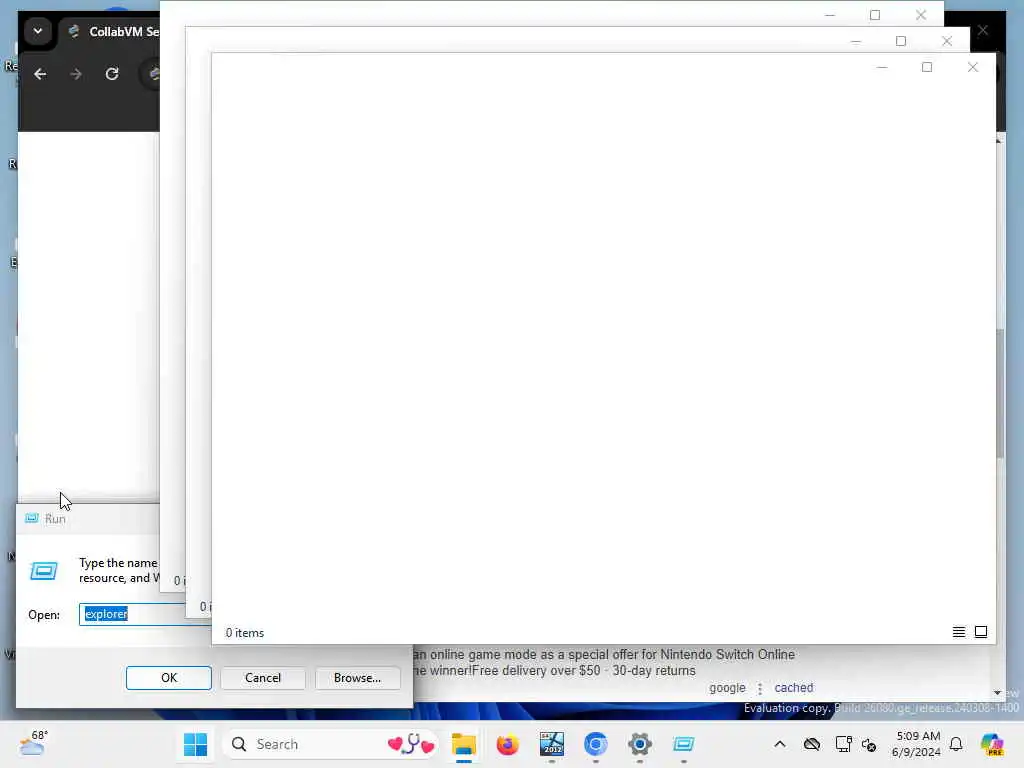
Task: Open the weather widget showing 68°
Action: click(33, 744)
